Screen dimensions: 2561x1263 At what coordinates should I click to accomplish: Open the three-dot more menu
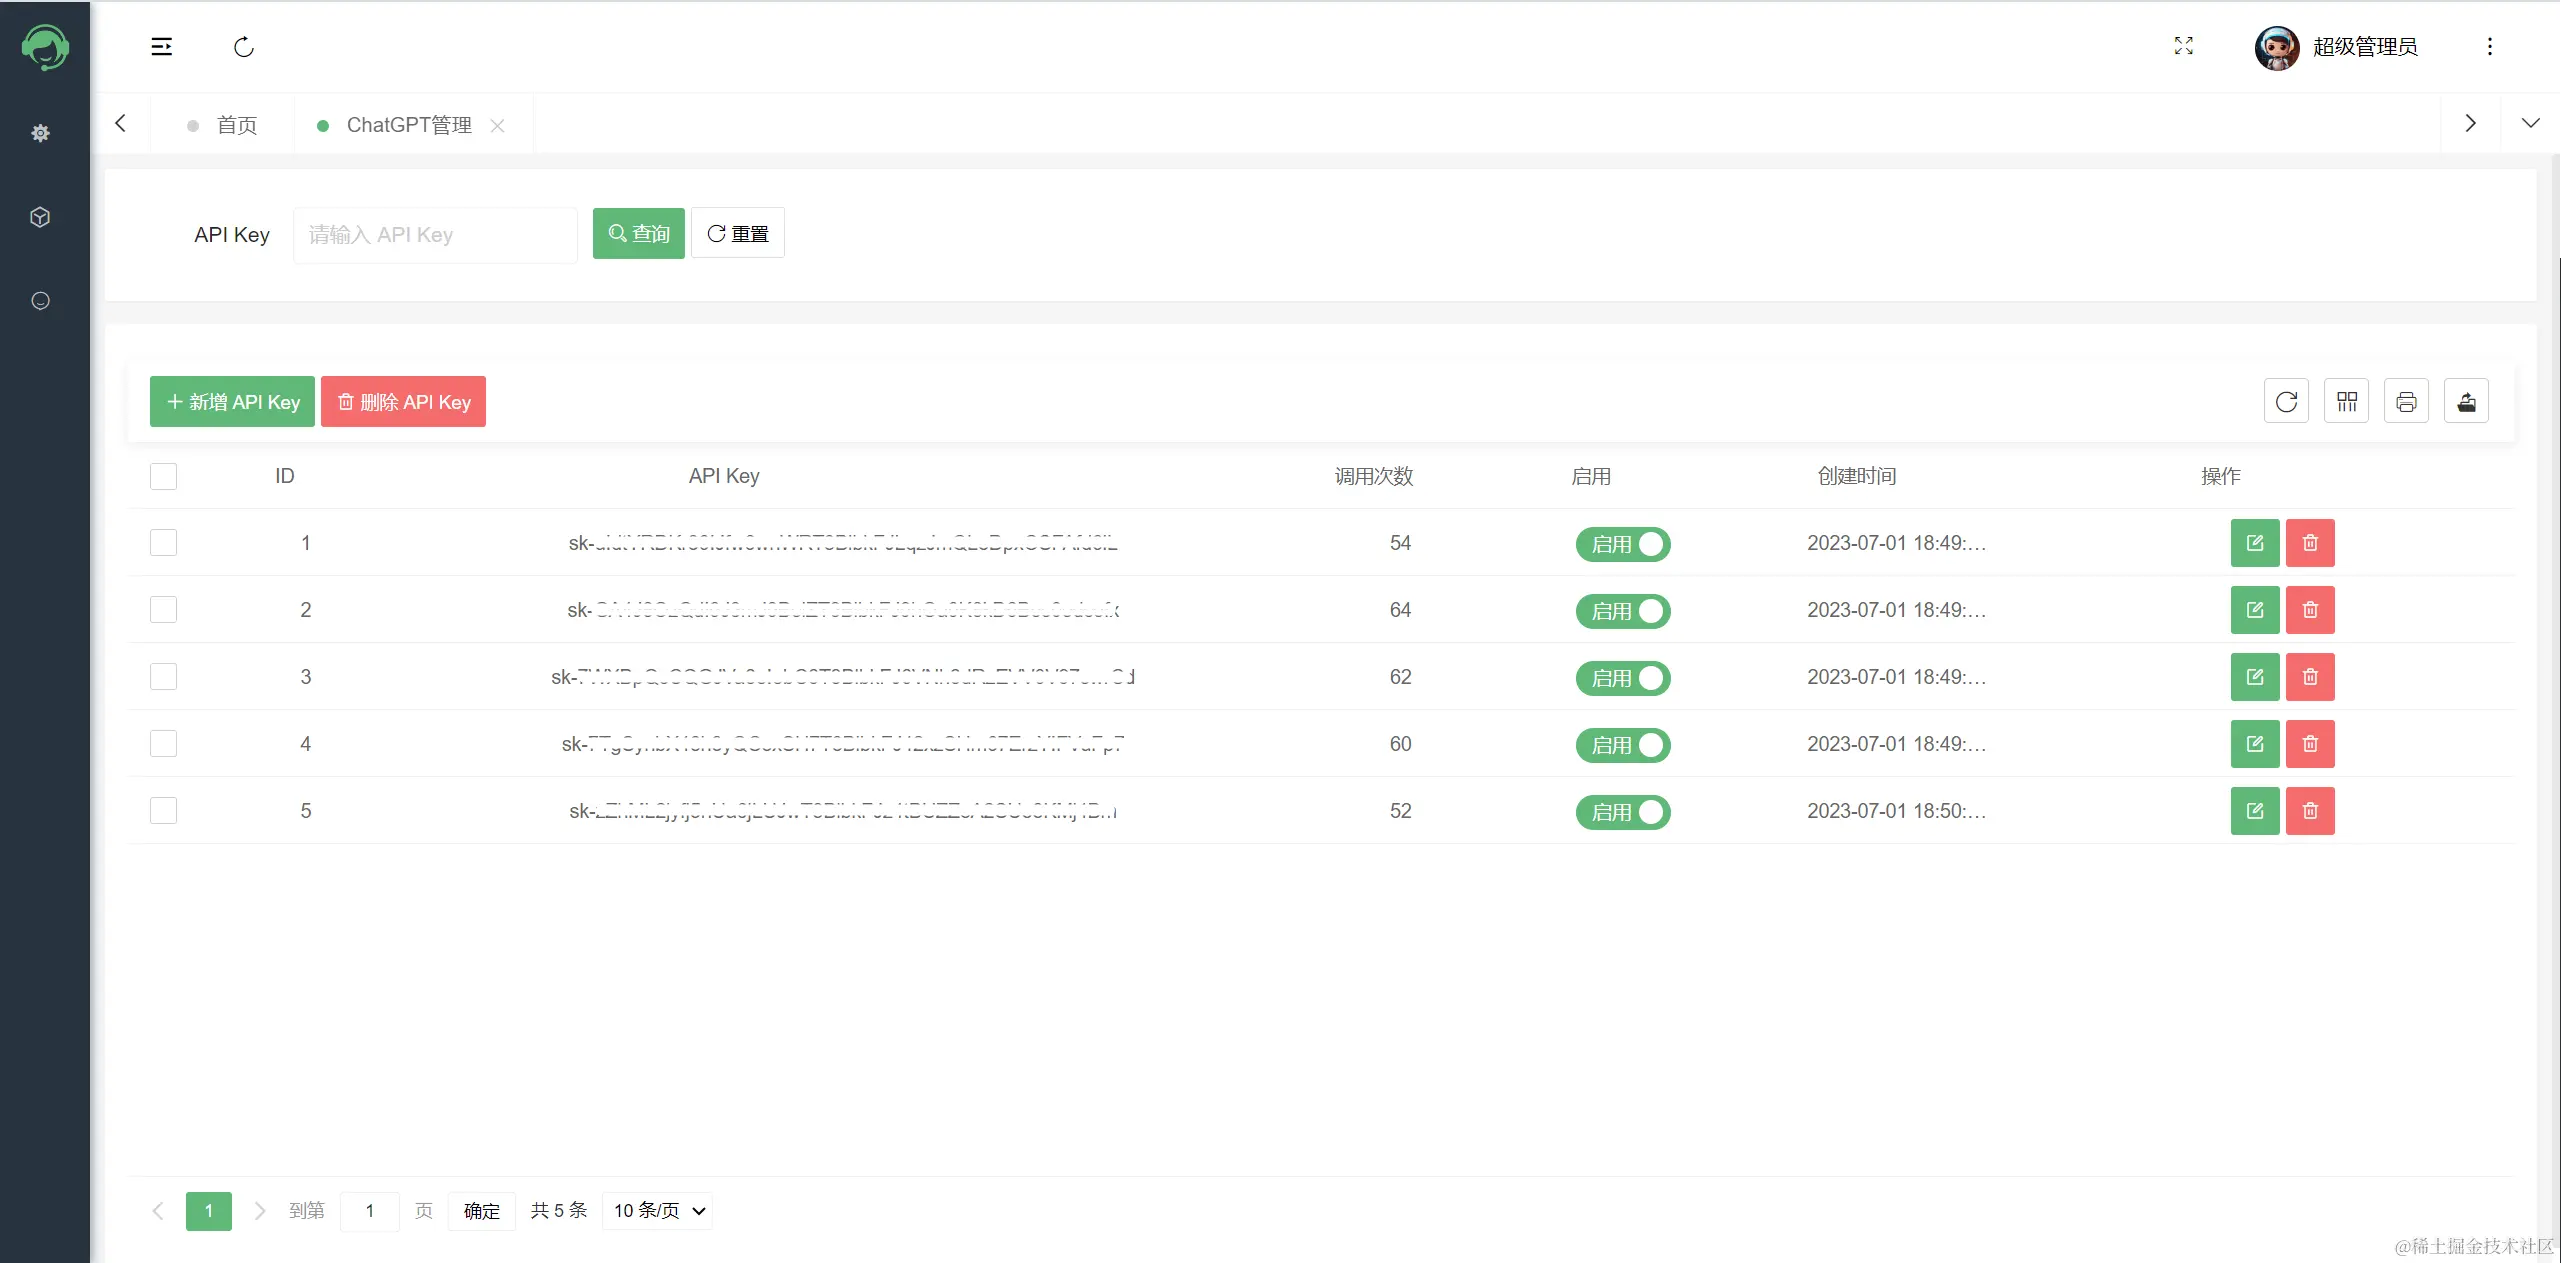tap(2489, 47)
